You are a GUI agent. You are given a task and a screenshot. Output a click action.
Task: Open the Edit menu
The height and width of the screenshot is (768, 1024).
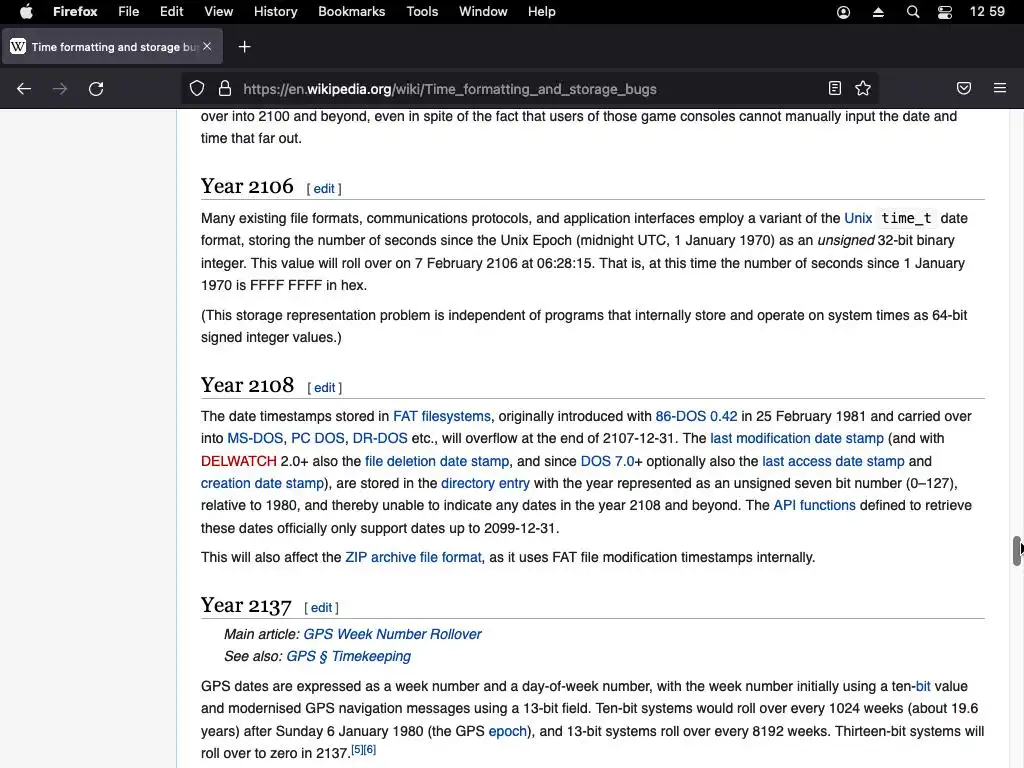171,12
